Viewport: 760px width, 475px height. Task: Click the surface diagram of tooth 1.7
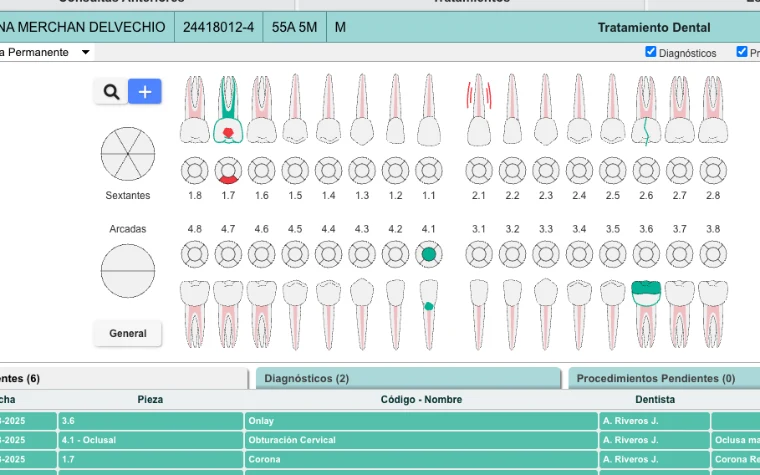[x=228, y=171]
